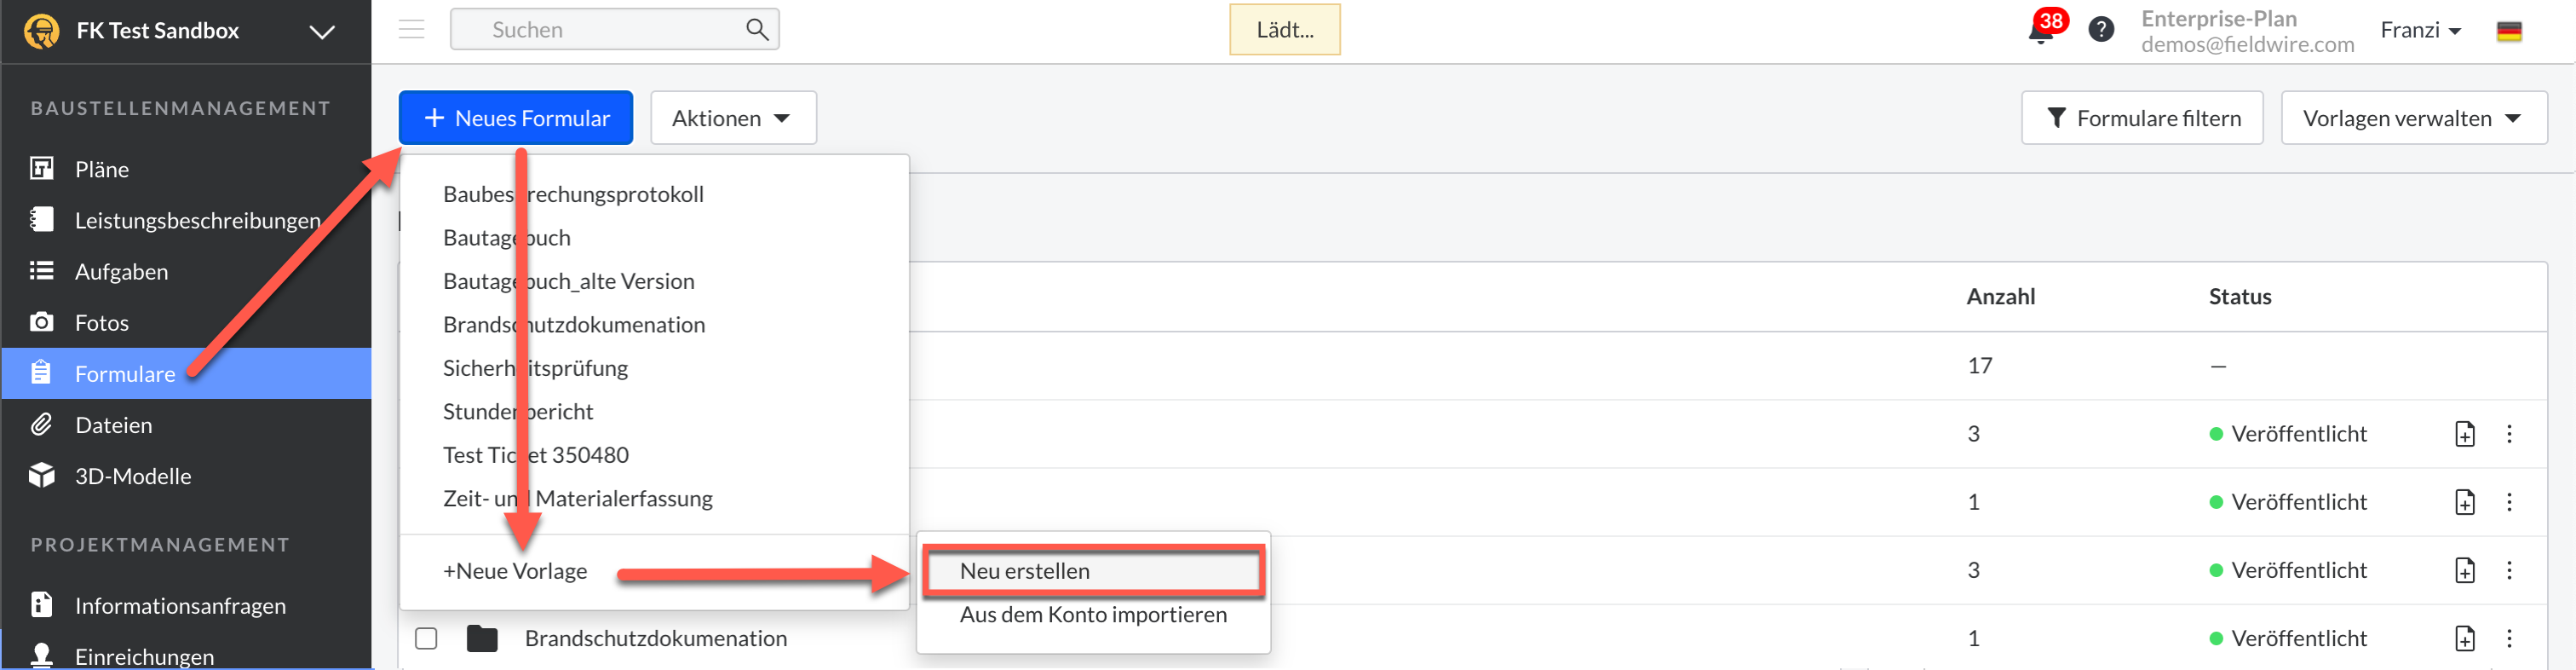Open the help question mark icon
2576x670 pixels.
2101,30
